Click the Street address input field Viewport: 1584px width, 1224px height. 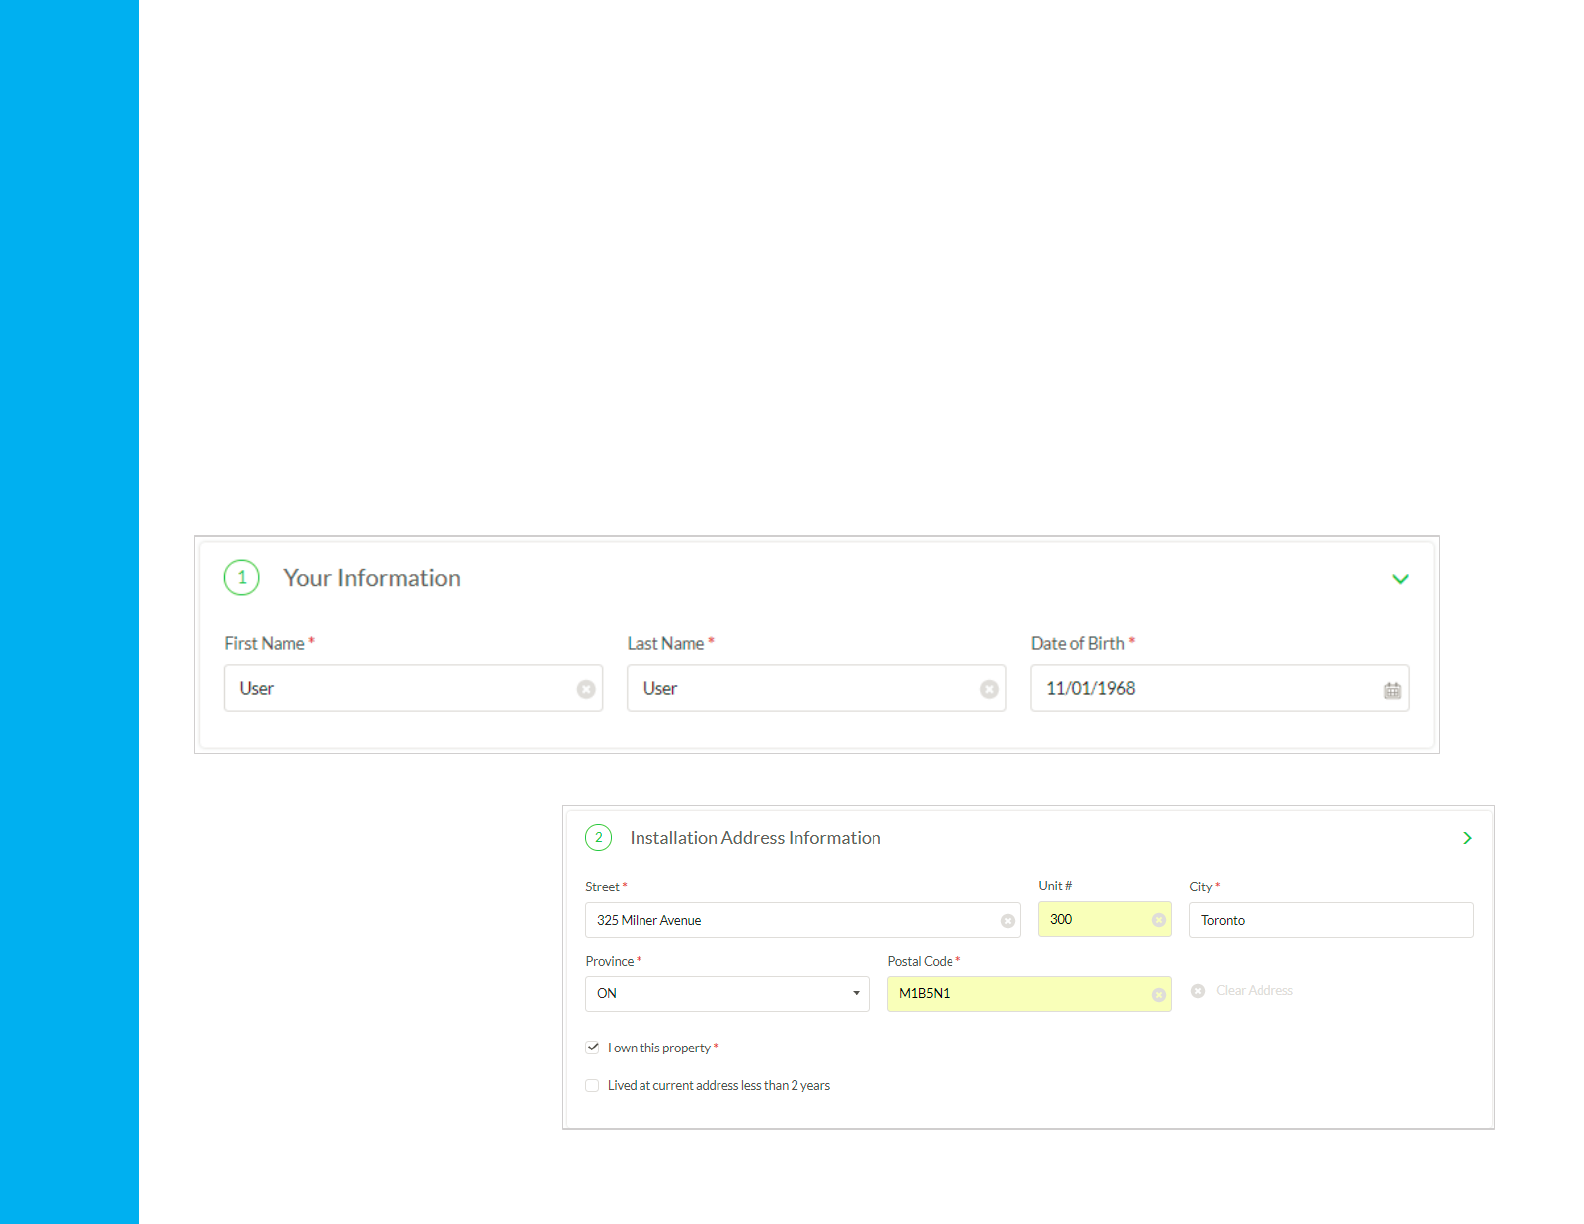[x=790, y=920]
